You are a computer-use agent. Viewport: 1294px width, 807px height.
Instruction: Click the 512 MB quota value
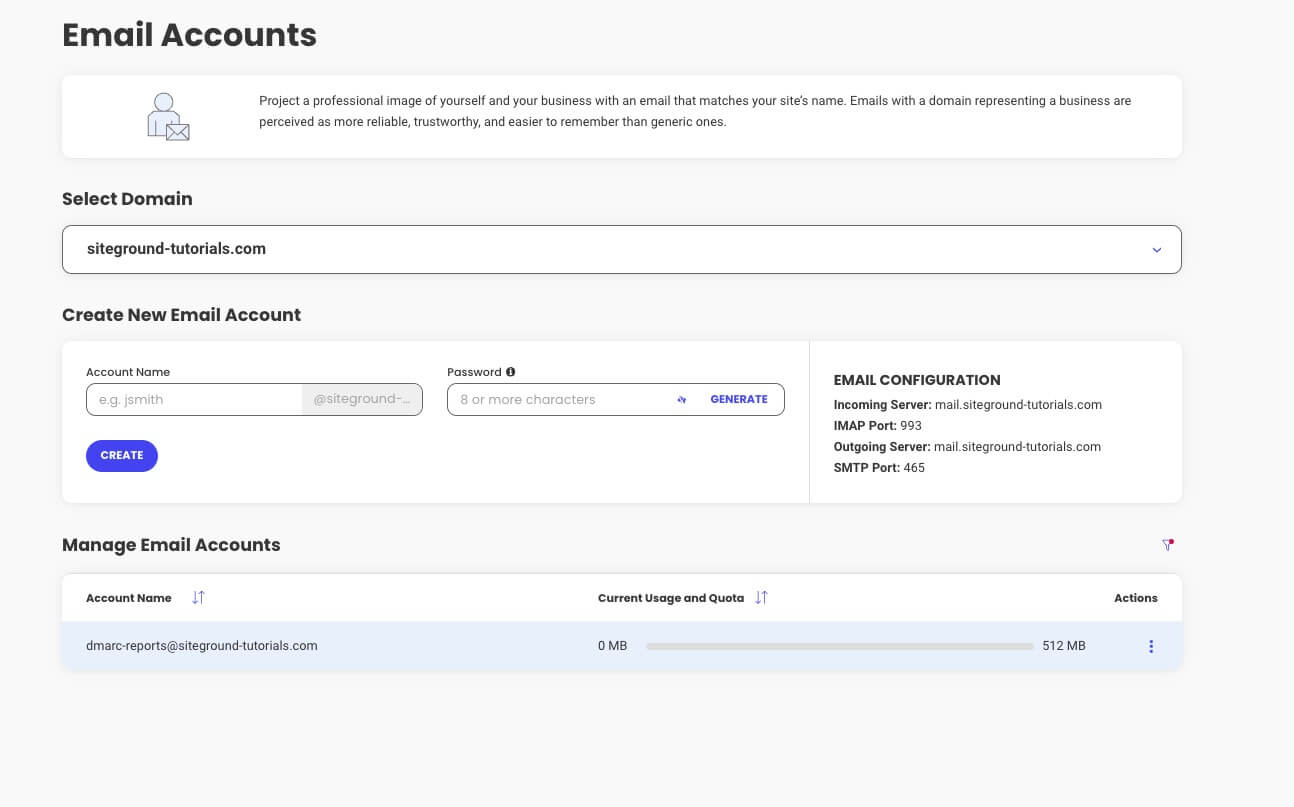coord(1064,646)
